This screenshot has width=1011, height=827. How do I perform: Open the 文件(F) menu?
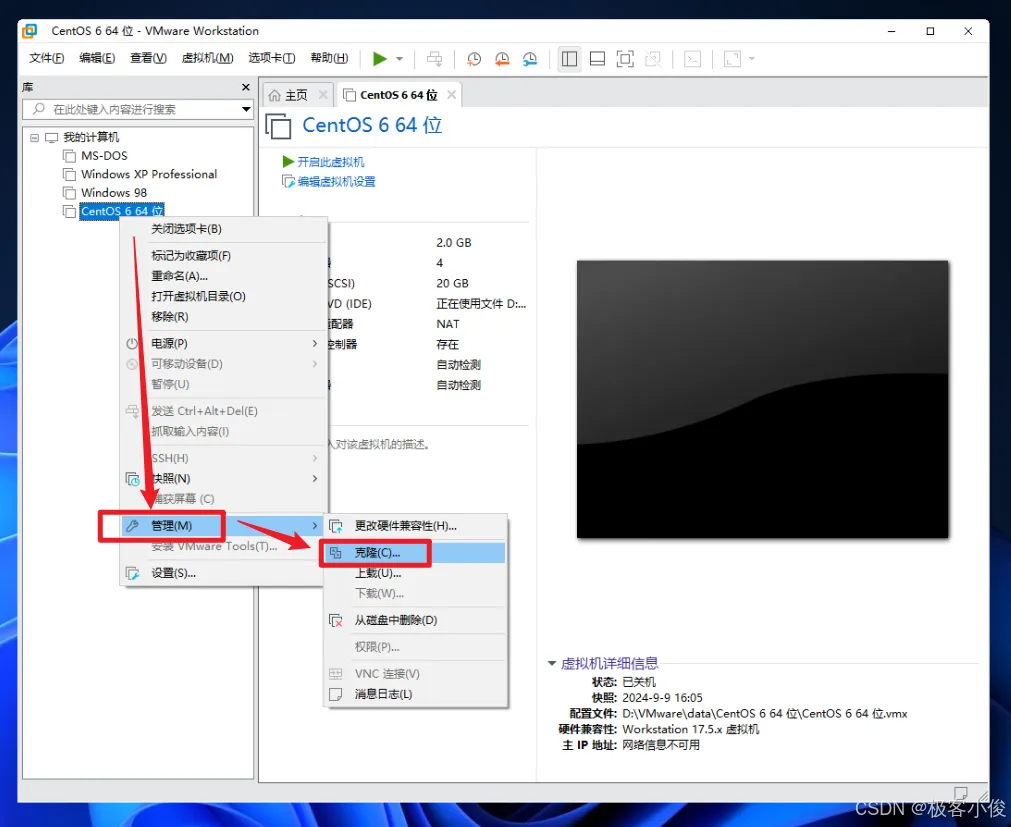(46, 58)
